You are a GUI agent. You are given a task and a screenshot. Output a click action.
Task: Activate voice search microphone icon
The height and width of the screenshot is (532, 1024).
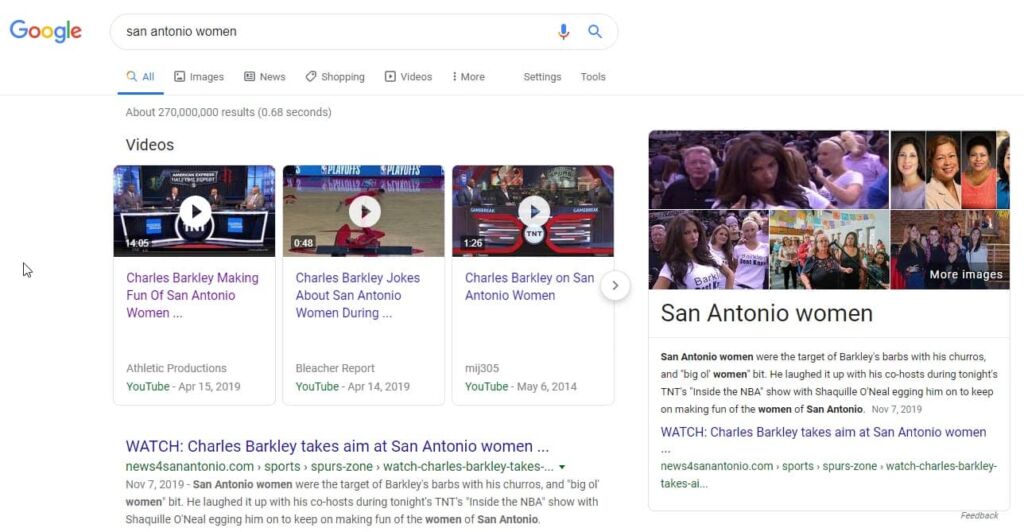click(563, 31)
